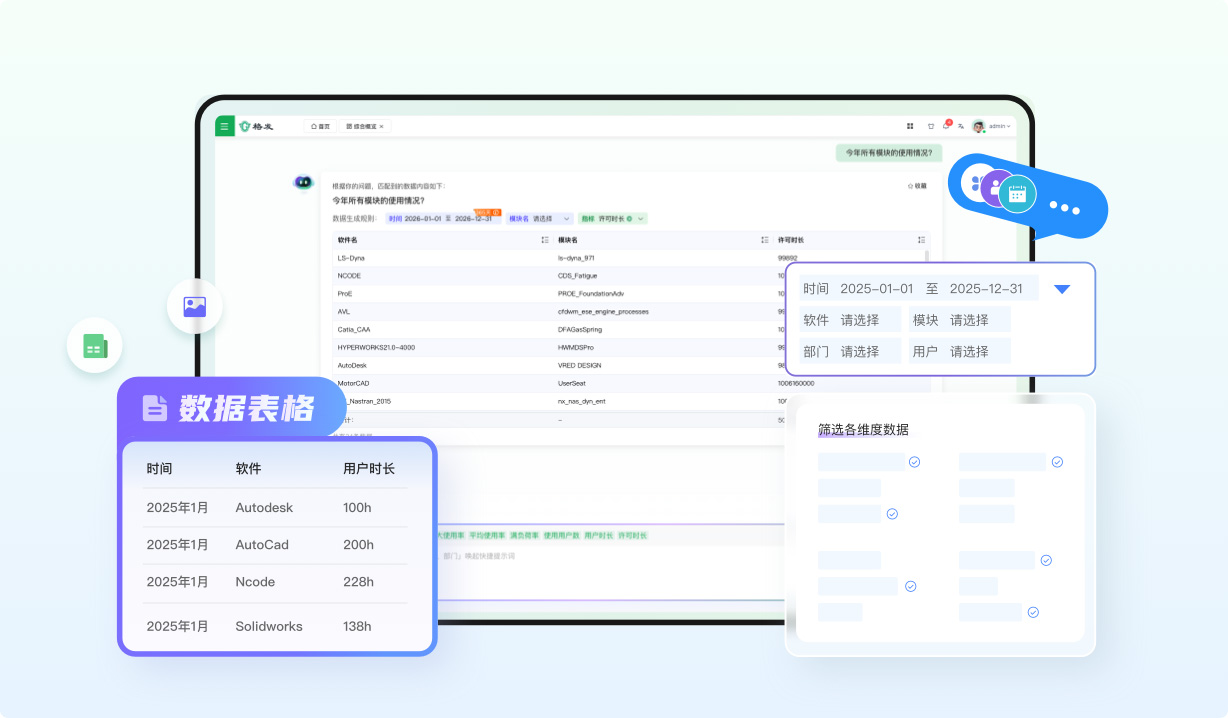
Task: Open the 软件 请选择 dropdown
Action: point(859,320)
